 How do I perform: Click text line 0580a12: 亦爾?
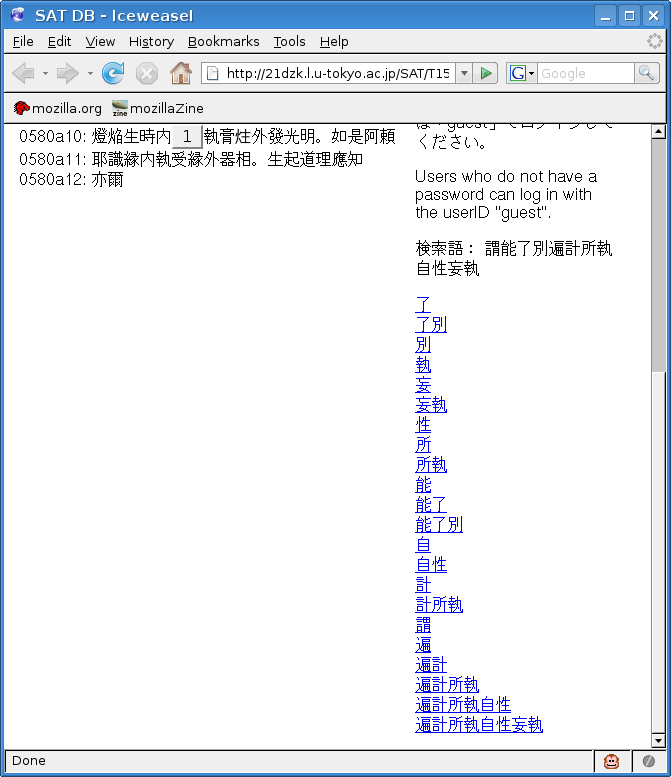coord(71,179)
